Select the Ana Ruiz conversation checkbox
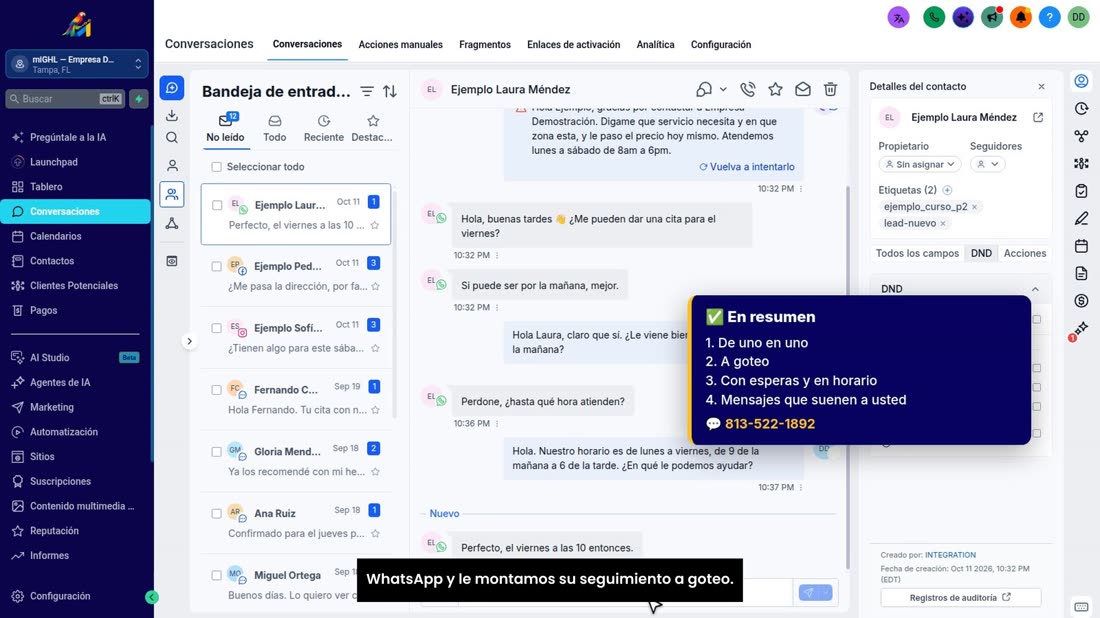1100x618 pixels. tap(216, 513)
